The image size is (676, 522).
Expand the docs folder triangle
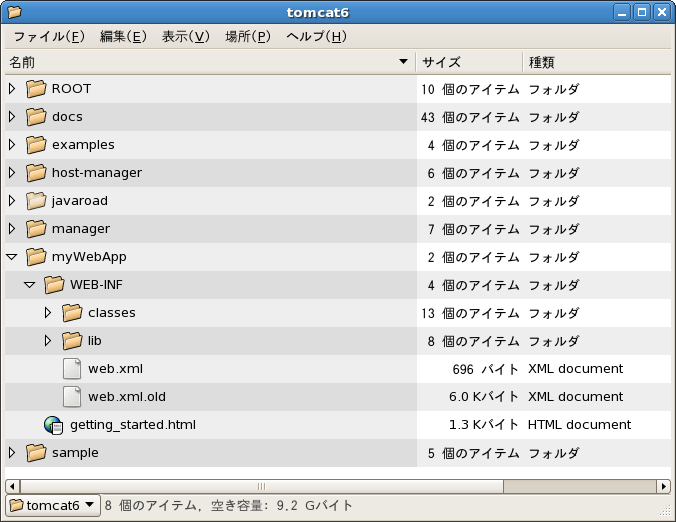pyautogui.click(x=12, y=116)
